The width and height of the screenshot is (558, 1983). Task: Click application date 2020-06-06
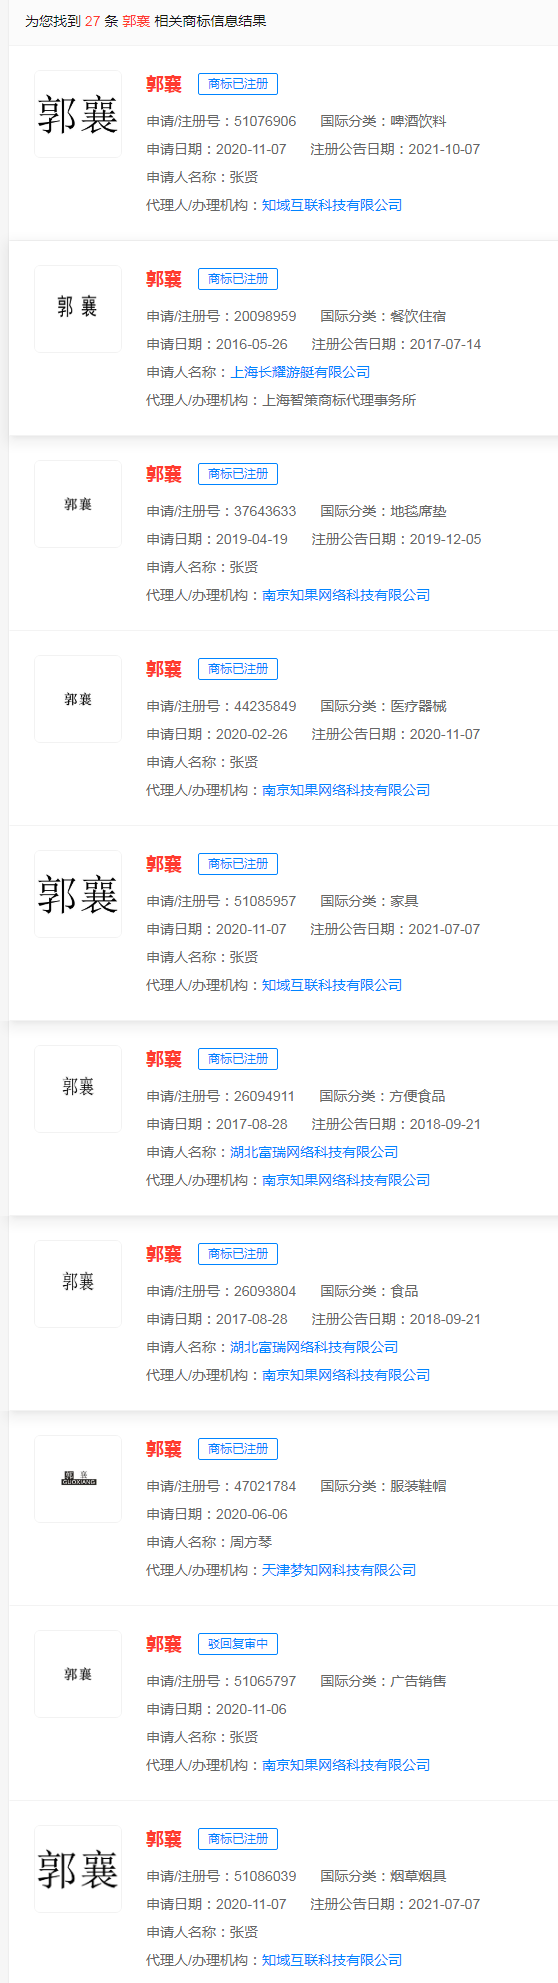(x=251, y=1514)
